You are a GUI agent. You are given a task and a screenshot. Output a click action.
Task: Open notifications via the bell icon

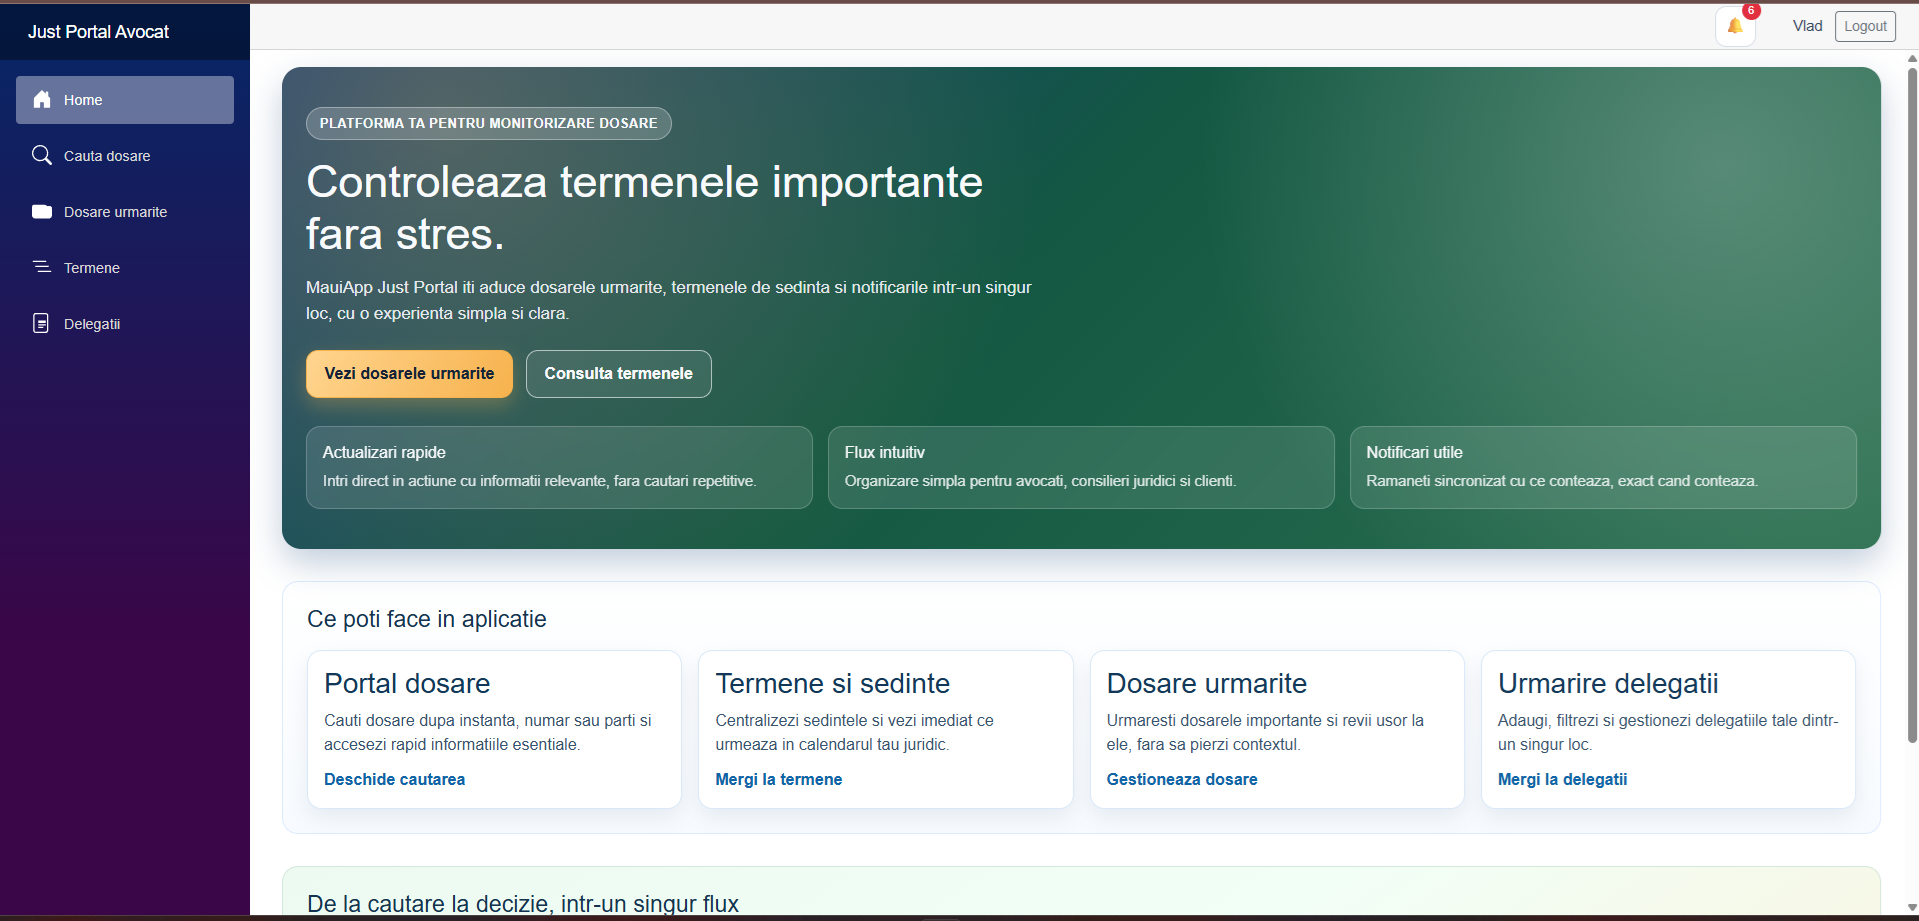tap(1734, 27)
